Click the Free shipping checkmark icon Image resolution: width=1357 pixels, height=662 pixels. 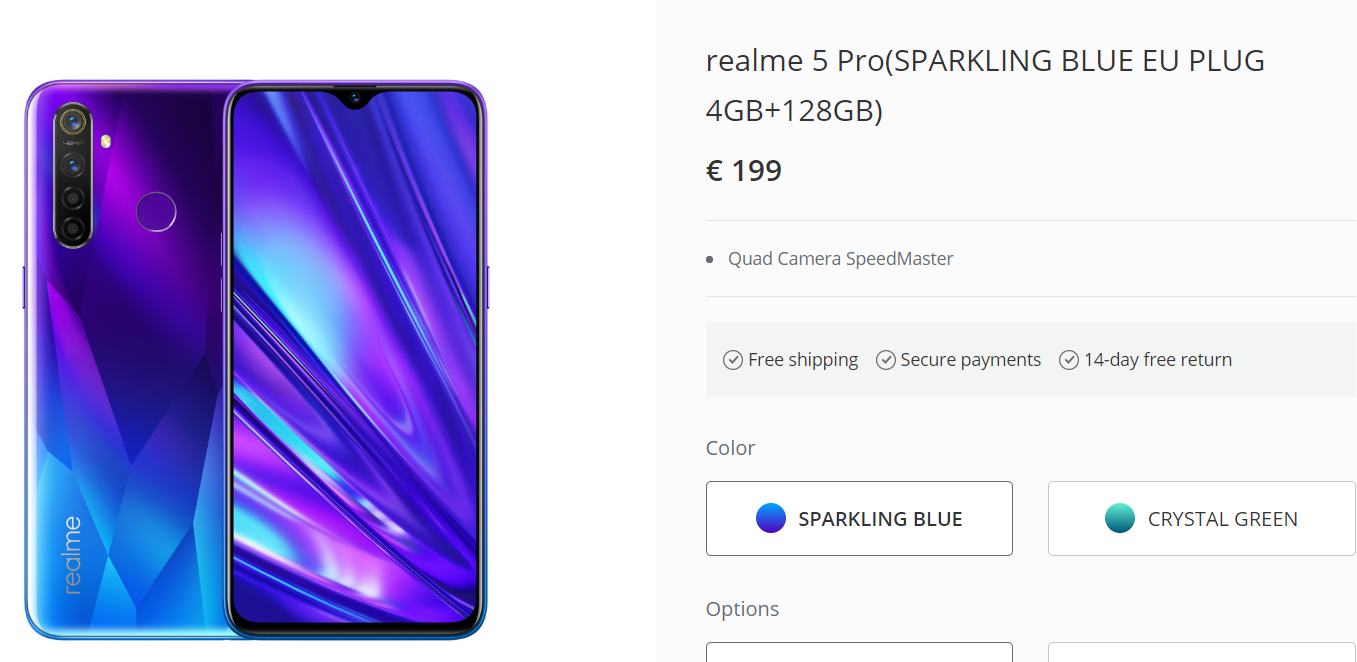coord(733,360)
